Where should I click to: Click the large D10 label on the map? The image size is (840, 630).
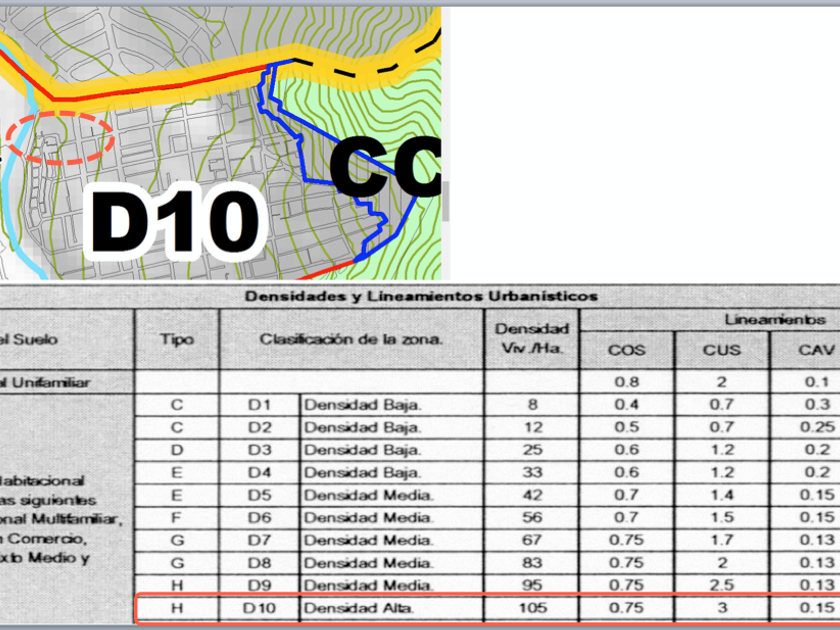pos(177,221)
